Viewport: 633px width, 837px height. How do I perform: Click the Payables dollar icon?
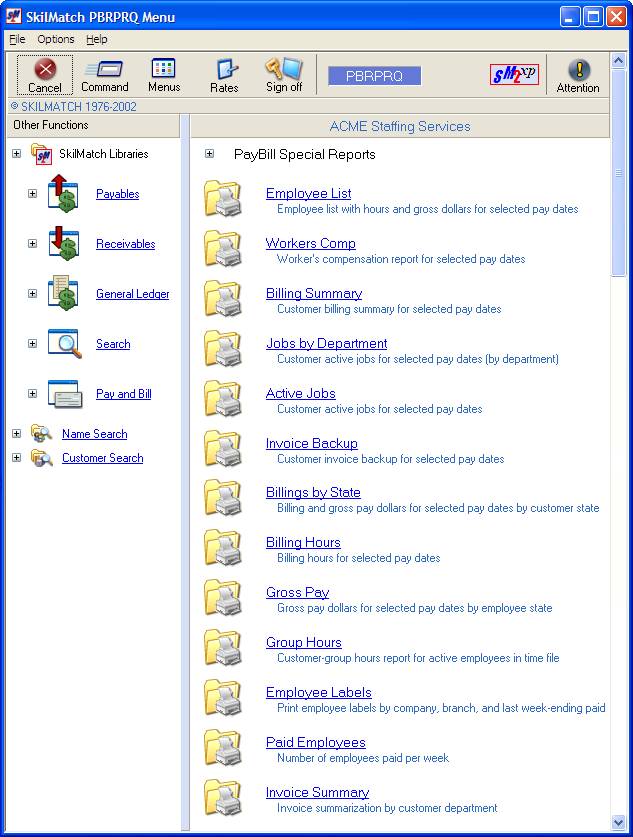coord(63,193)
